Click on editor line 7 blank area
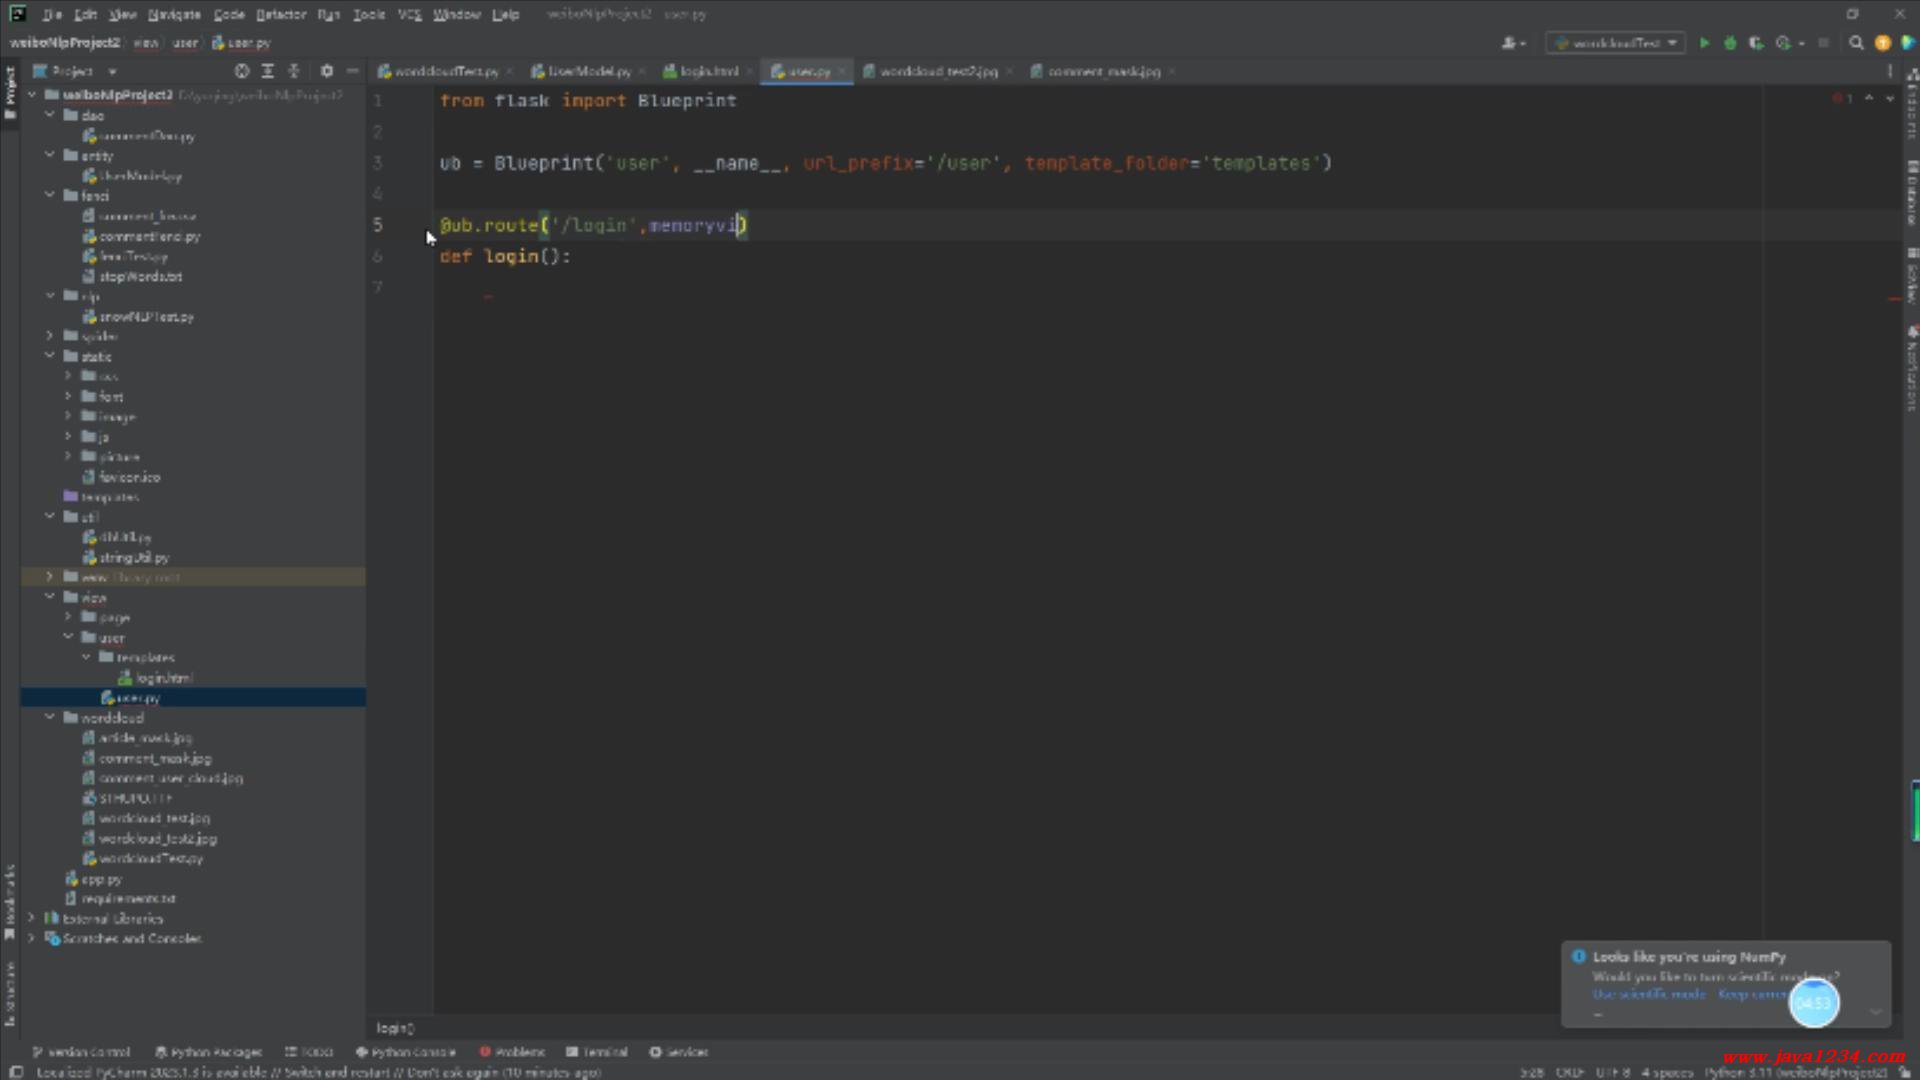The image size is (1920, 1080). coord(900,287)
